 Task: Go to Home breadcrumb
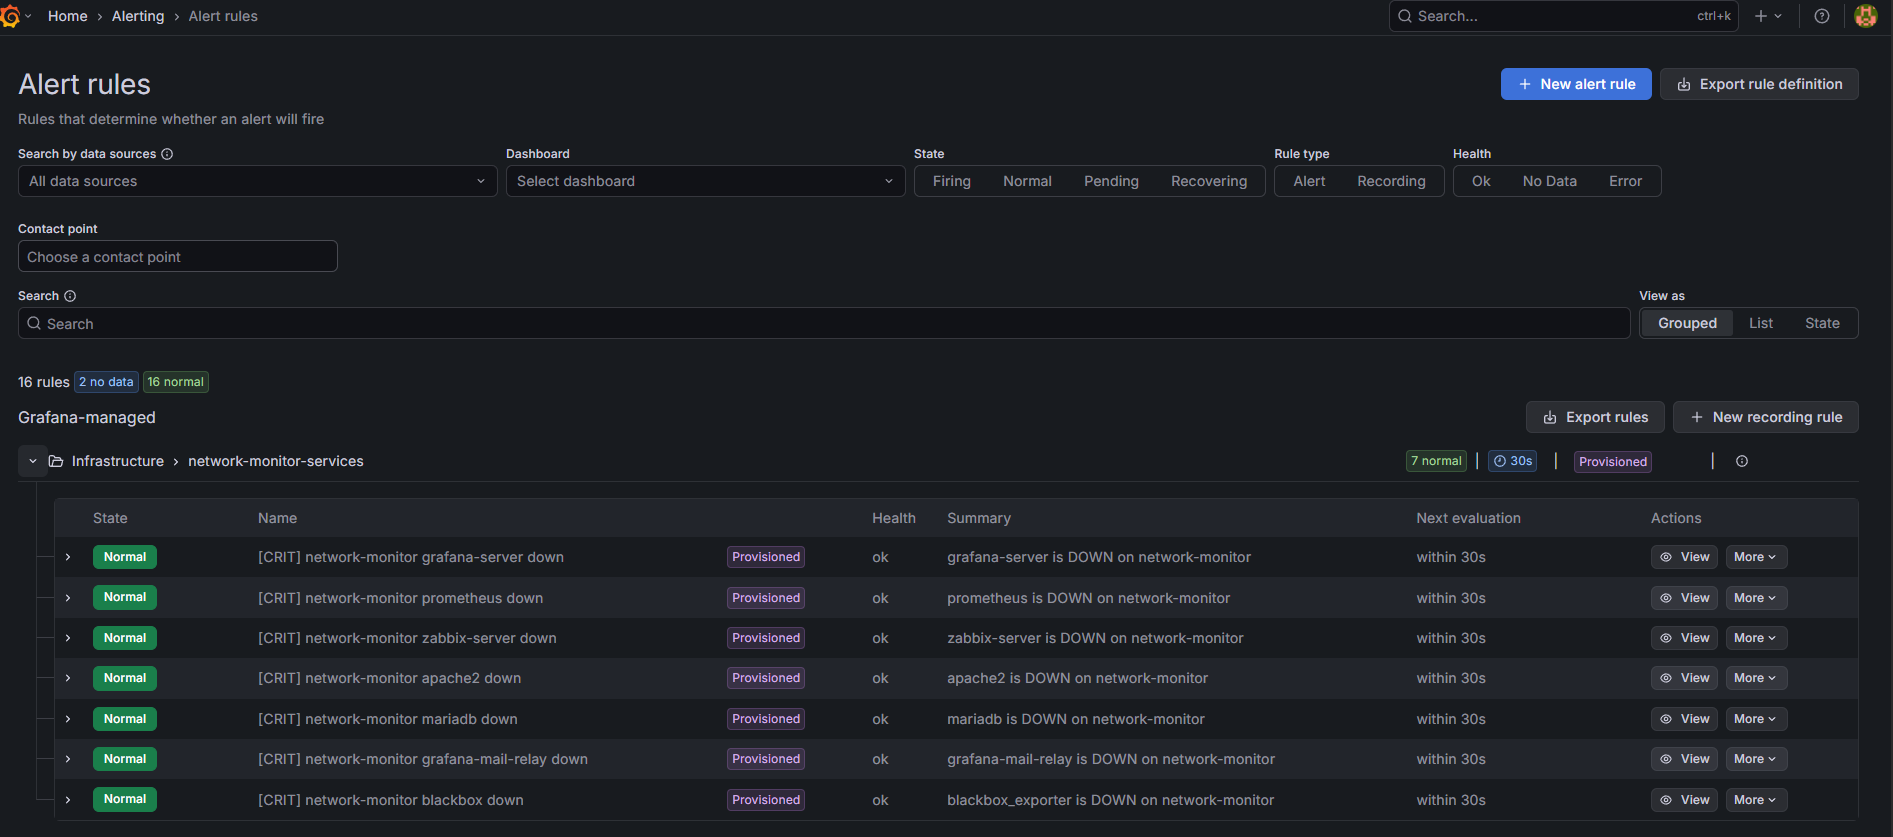point(68,16)
